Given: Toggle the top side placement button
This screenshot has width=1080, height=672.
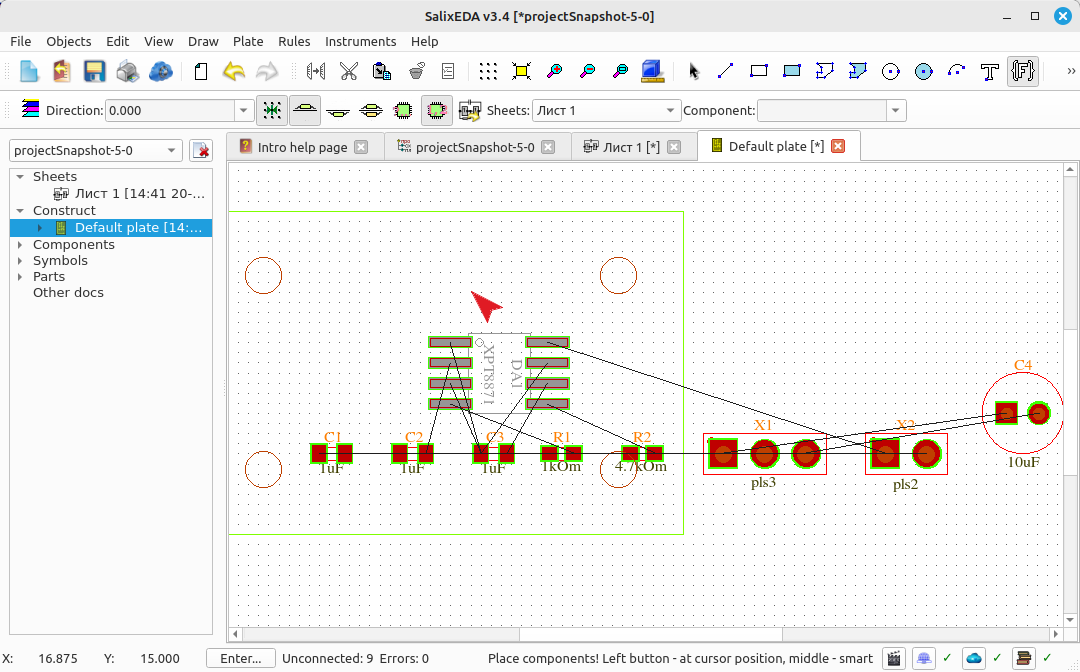Looking at the screenshot, I should (305, 110).
